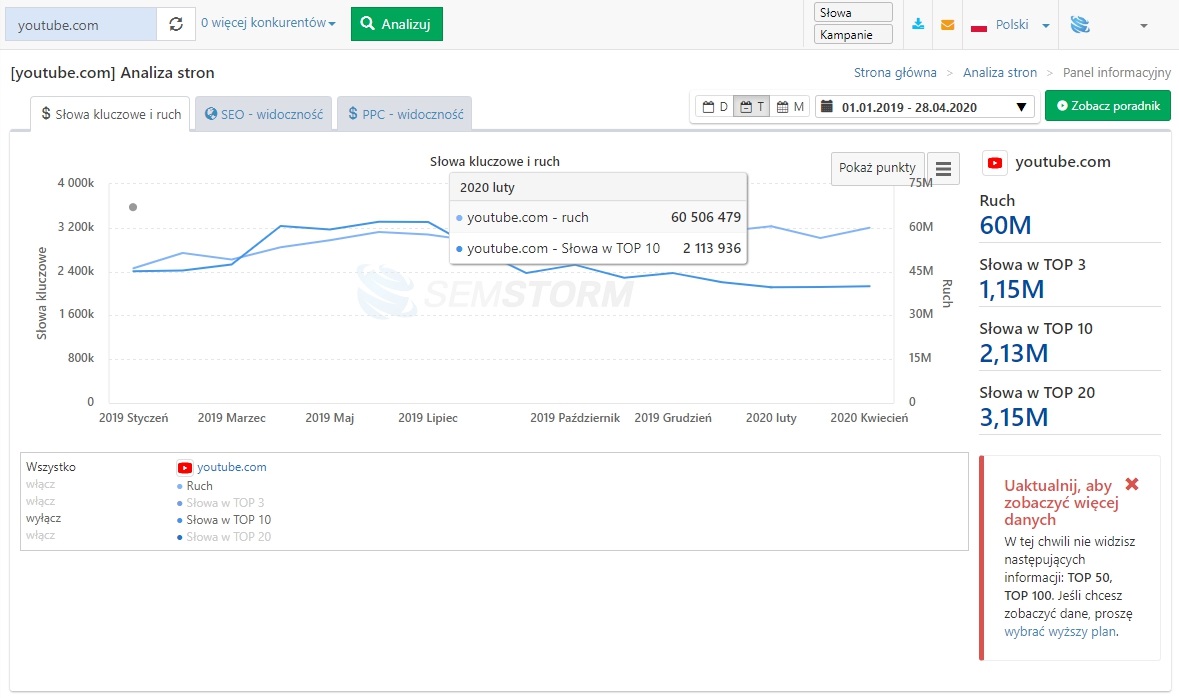1179x698 pixels.
Task: Select weekly (T) date granularity
Action: click(x=752, y=107)
